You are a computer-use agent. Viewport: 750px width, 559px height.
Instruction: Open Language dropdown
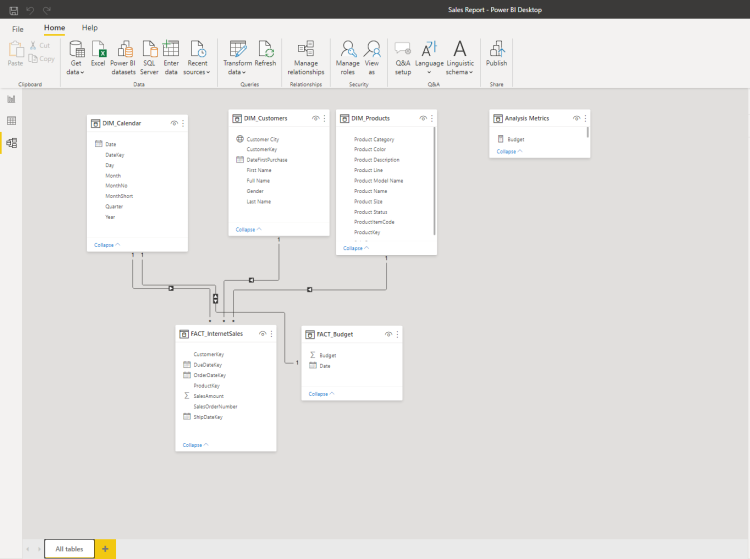(x=429, y=57)
